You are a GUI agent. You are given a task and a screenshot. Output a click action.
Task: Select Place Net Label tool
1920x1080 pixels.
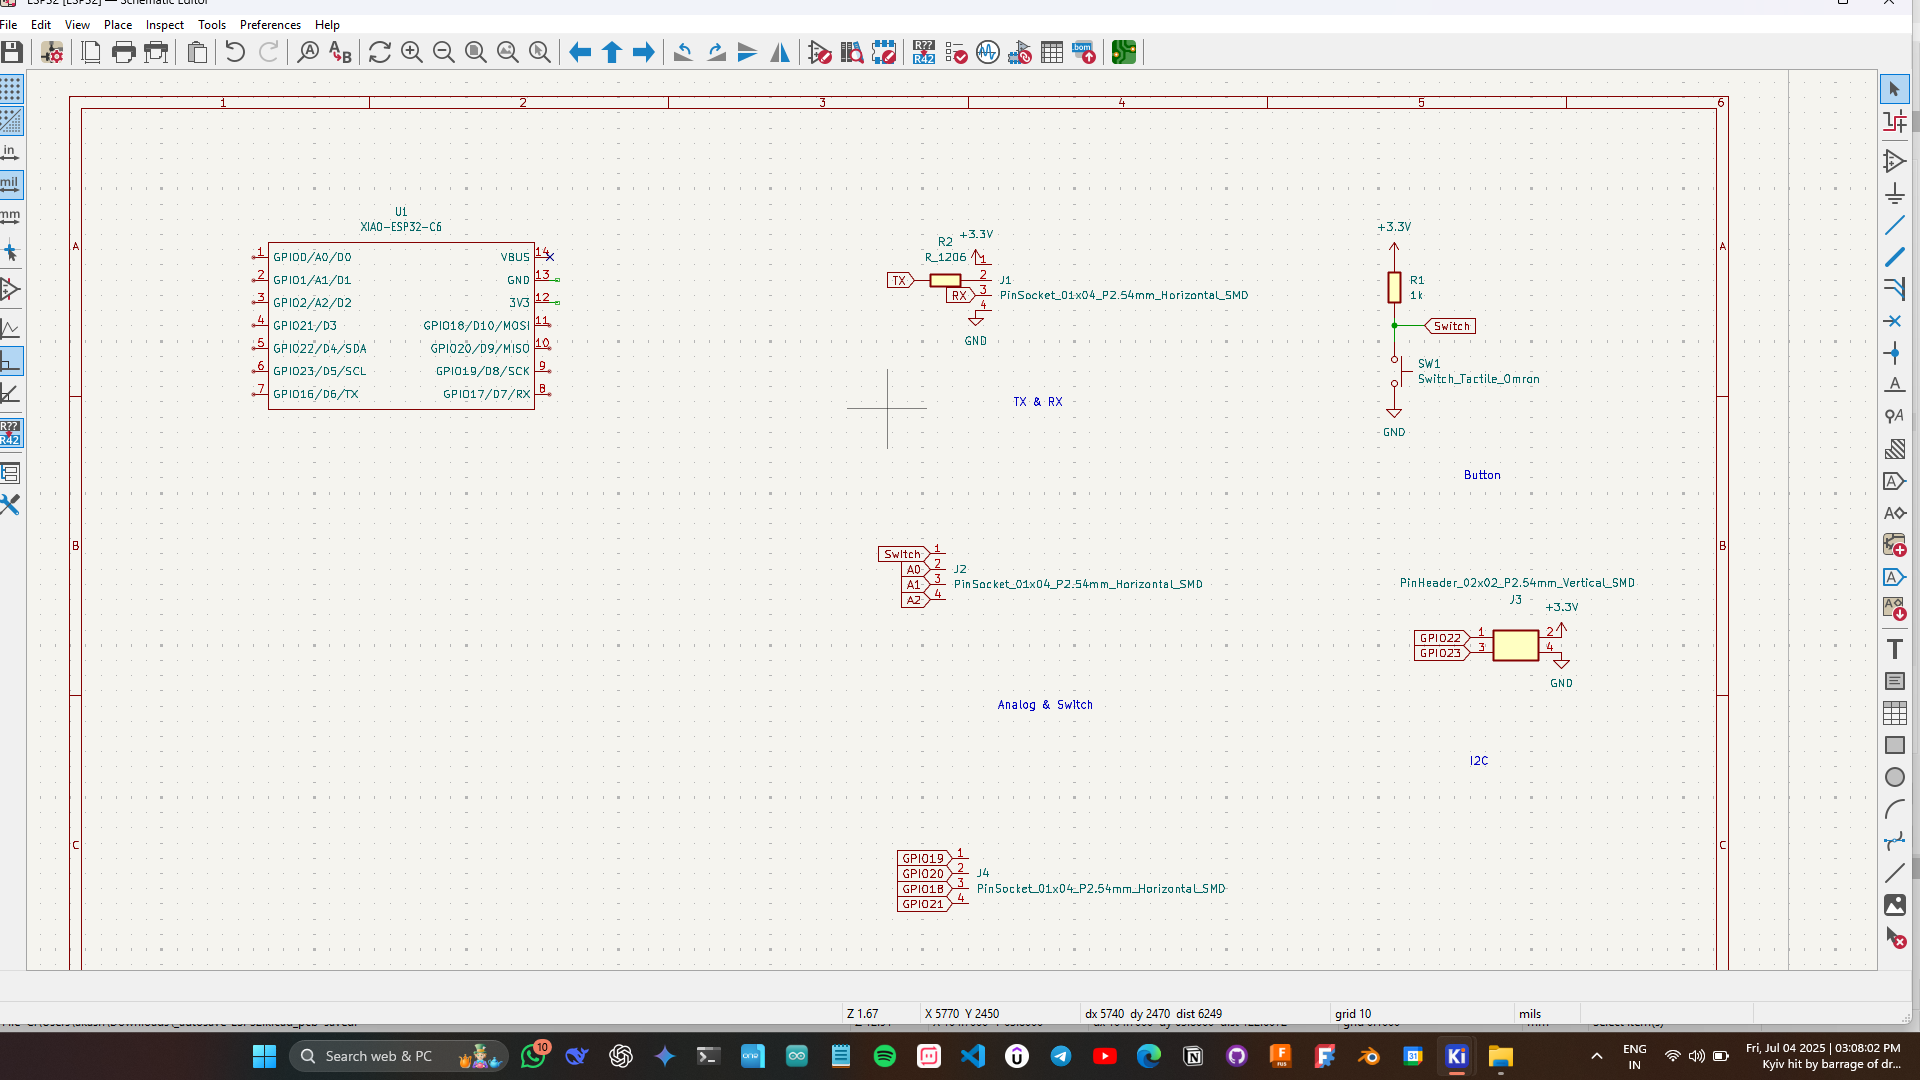click(x=1894, y=385)
